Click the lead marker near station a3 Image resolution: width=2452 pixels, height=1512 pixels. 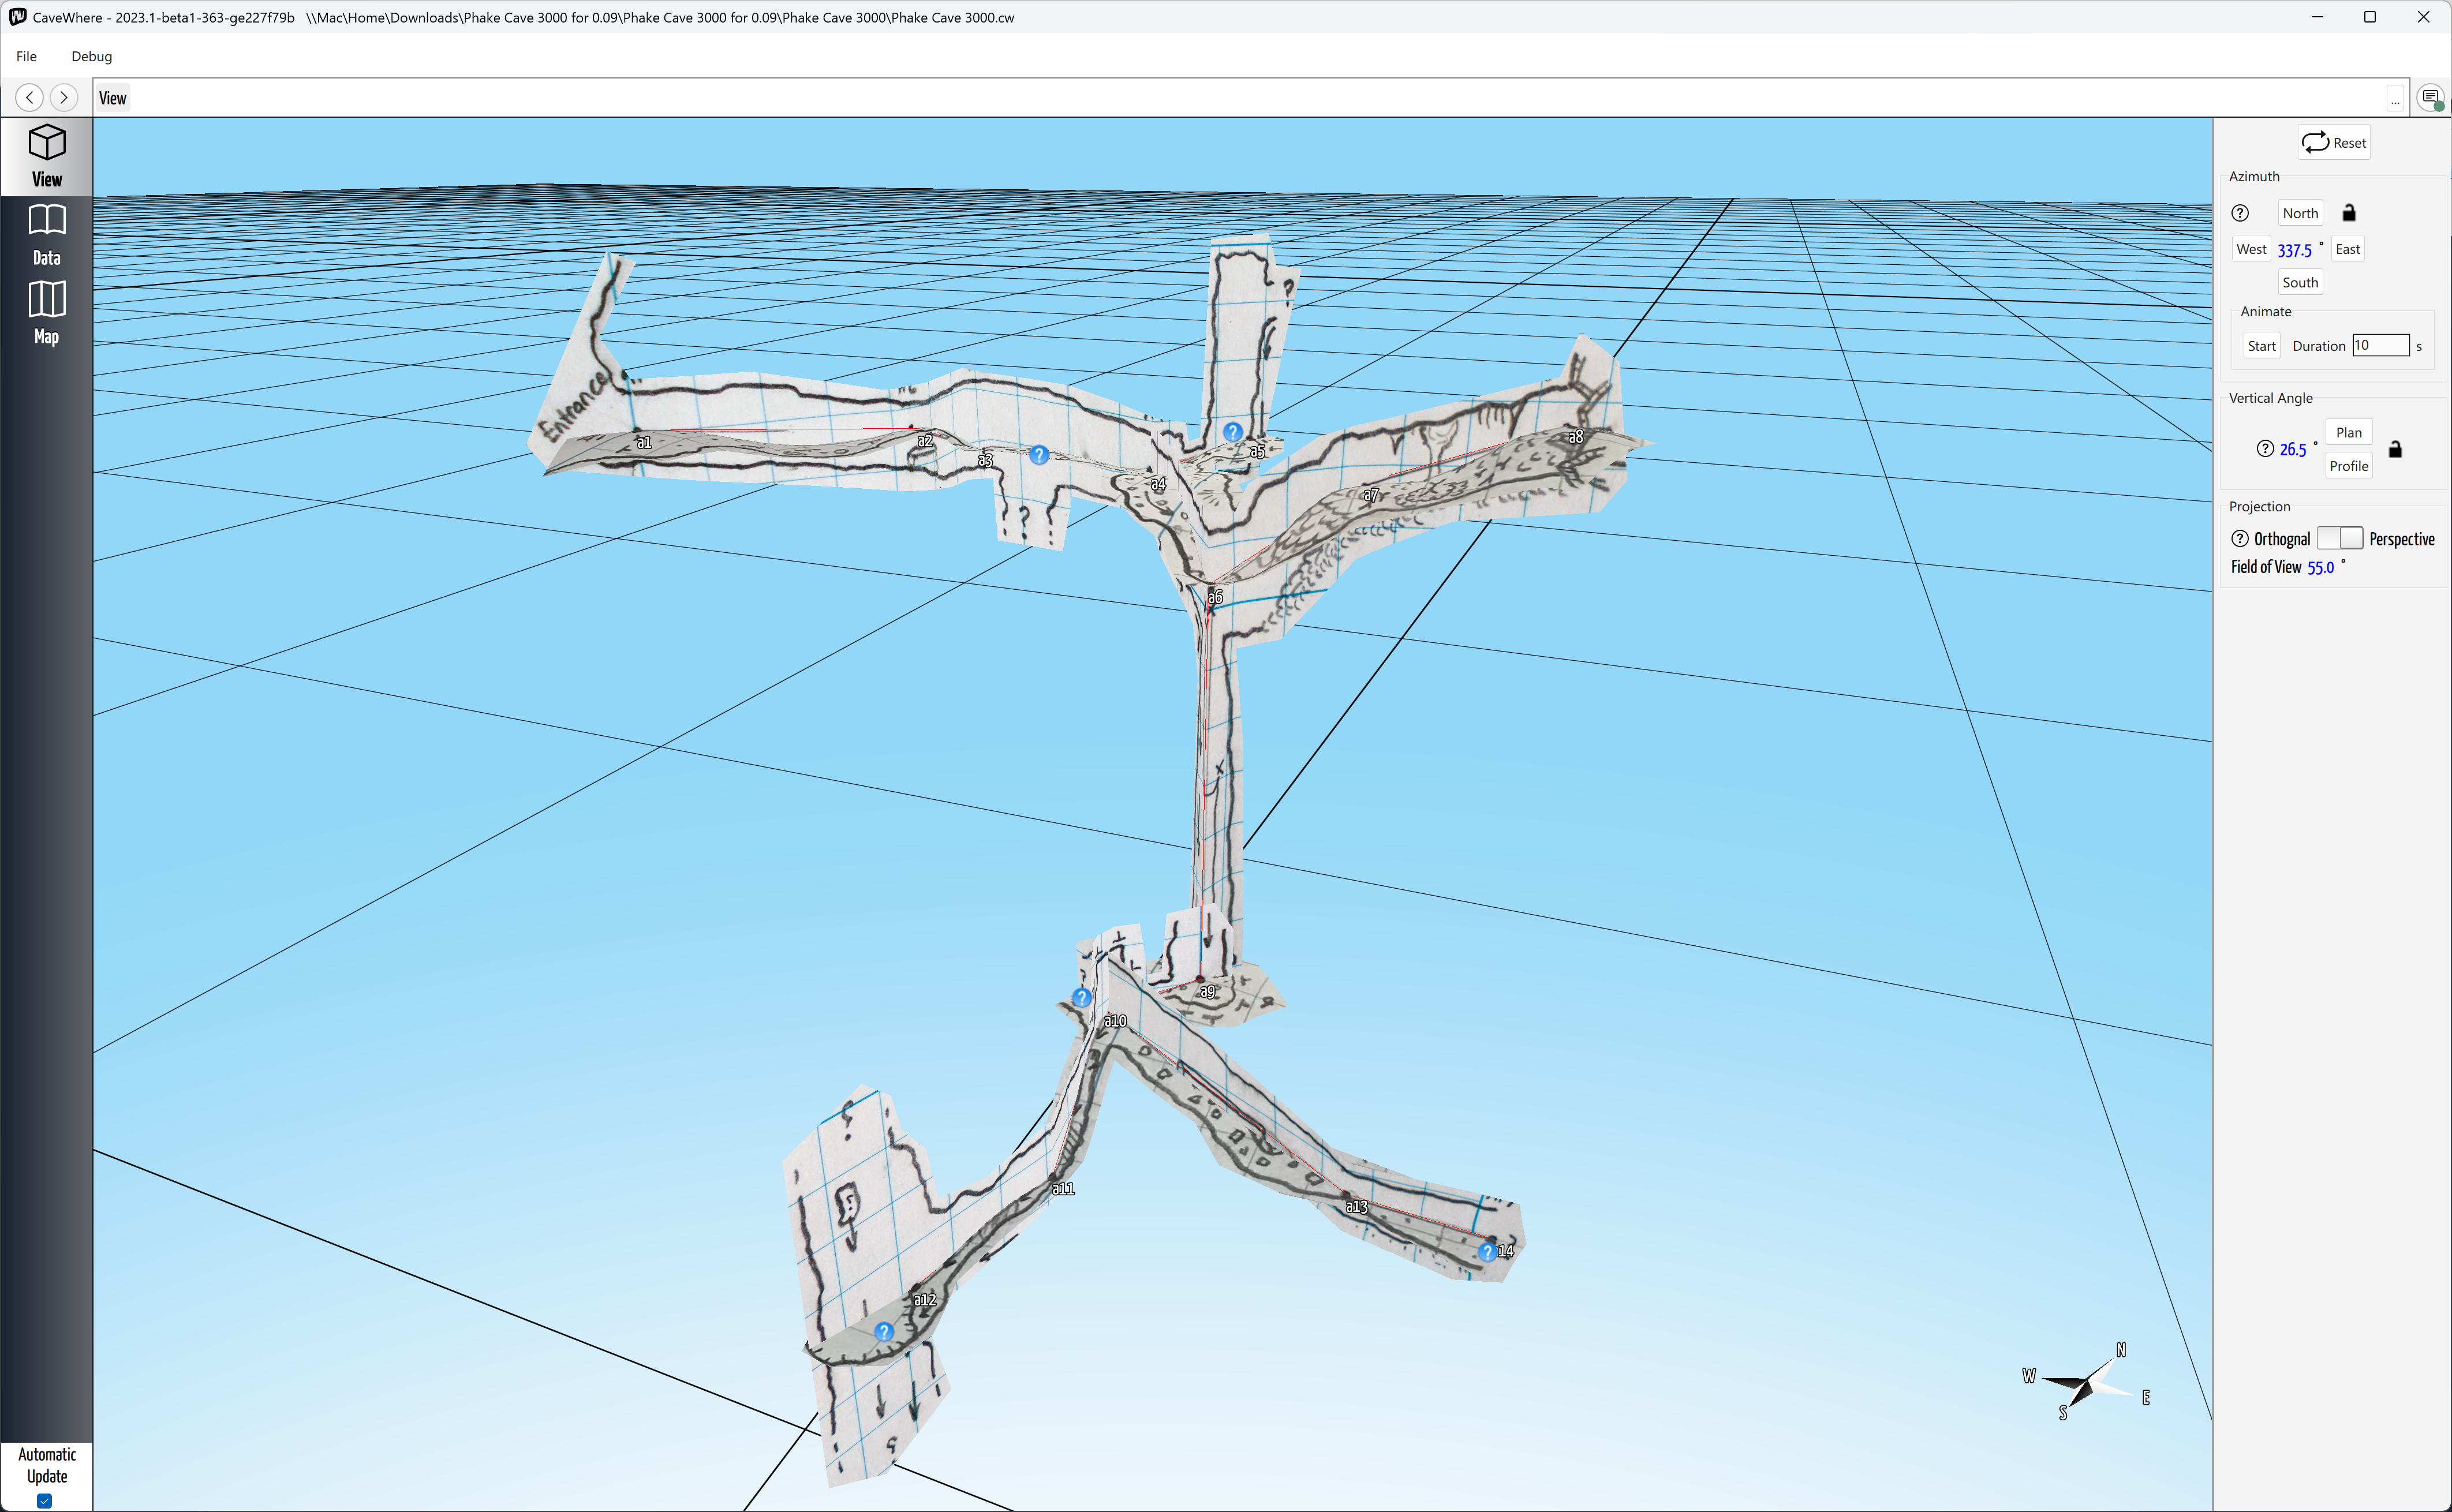click(x=1039, y=455)
